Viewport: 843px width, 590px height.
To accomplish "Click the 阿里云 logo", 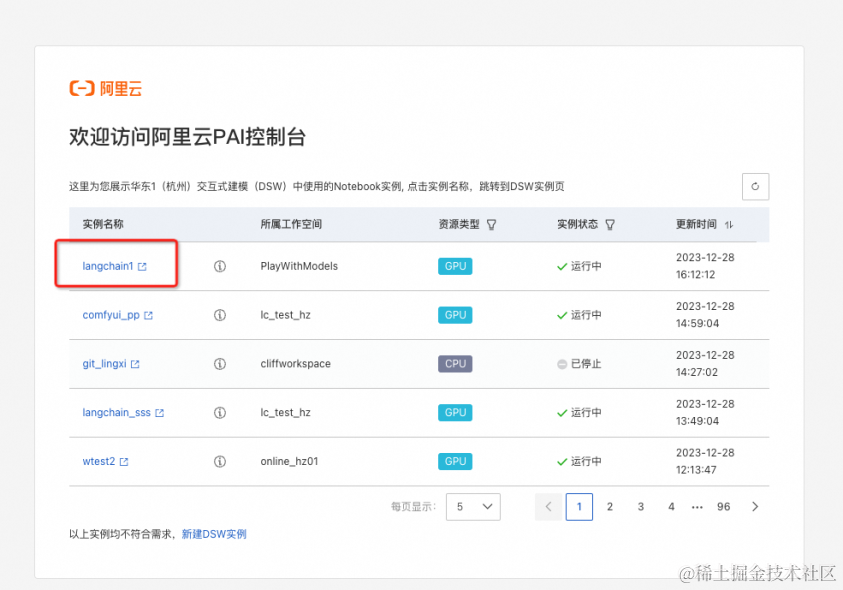I will pyautogui.click(x=106, y=88).
